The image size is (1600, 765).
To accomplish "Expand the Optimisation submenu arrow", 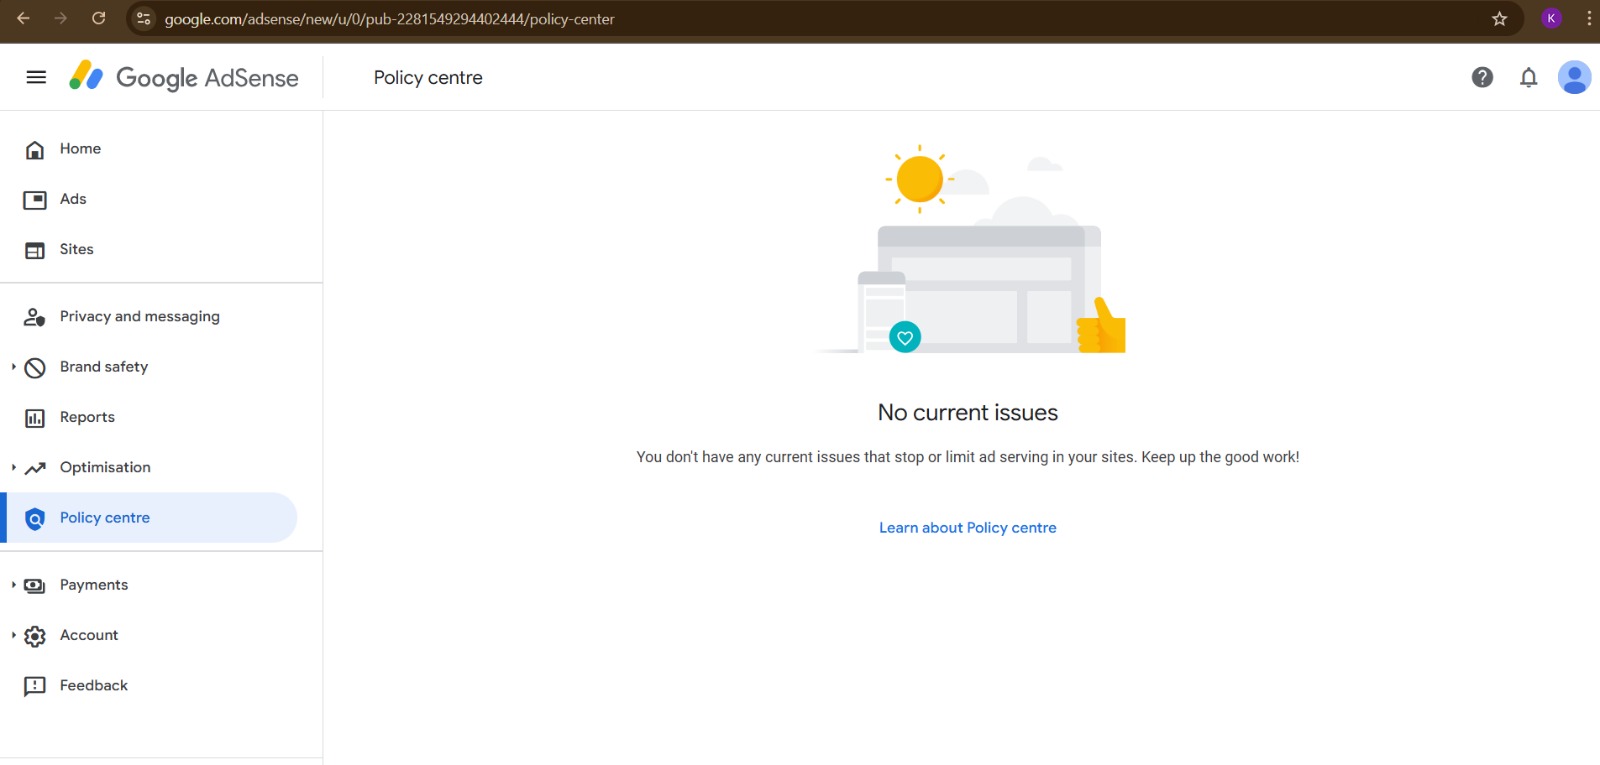I will pyautogui.click(x=13, y=467).
